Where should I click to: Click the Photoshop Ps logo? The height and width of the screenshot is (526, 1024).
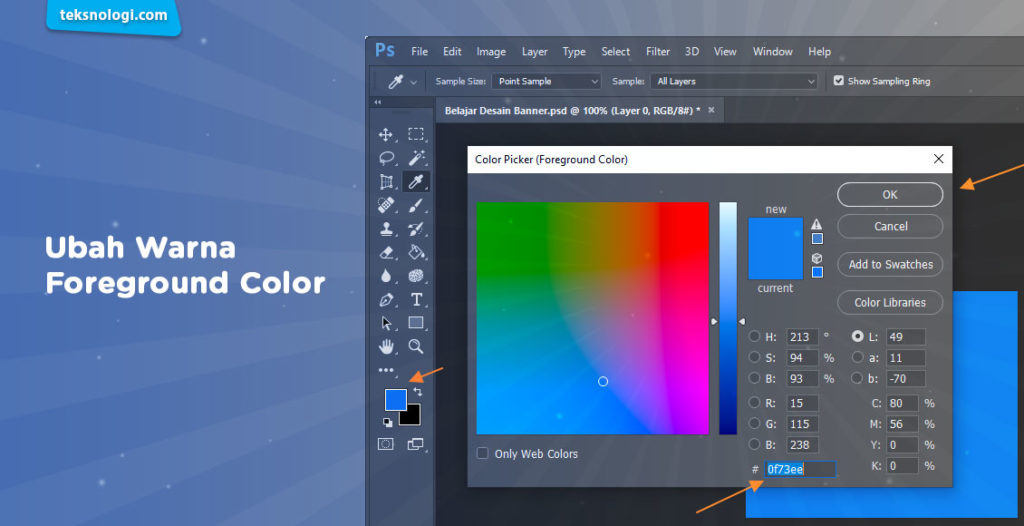(385, 50)
